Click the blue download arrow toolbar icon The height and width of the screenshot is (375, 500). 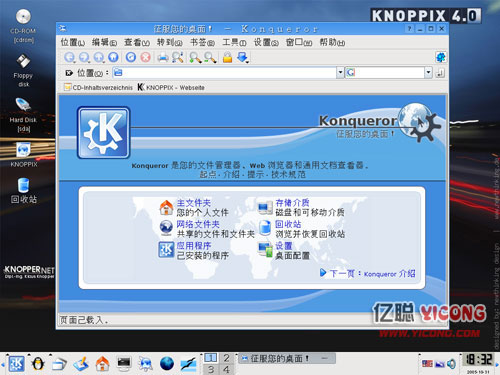coord(243,57)
